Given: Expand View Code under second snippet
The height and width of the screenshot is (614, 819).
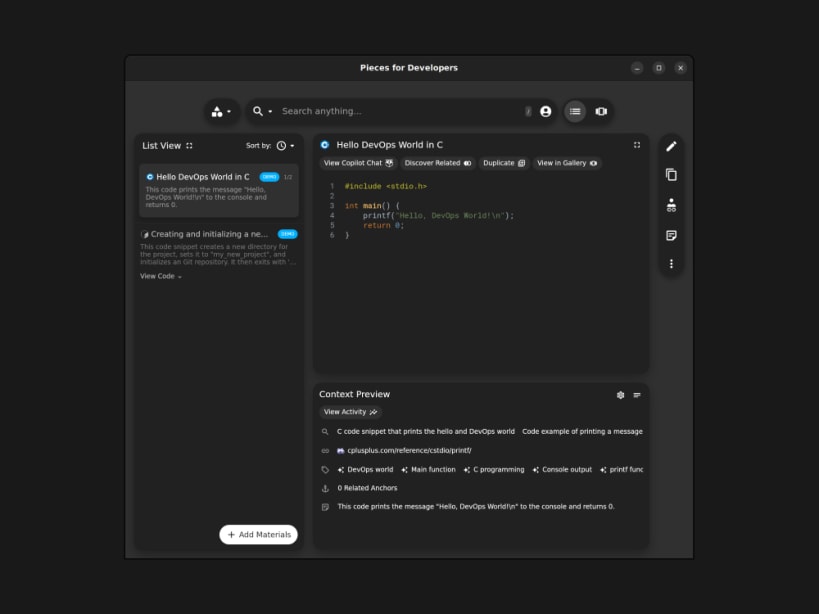Looking at the screenshot, I should click(x=161, y=276).
